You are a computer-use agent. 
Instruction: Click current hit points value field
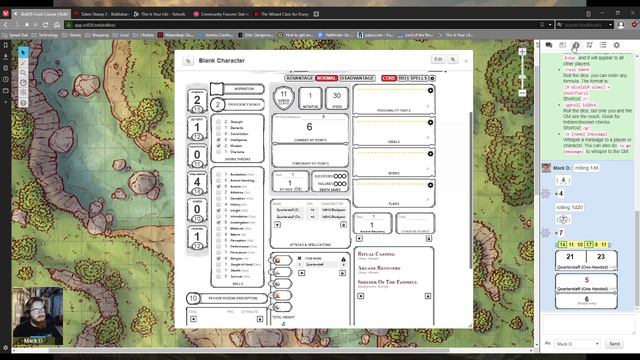coord(309,127)
